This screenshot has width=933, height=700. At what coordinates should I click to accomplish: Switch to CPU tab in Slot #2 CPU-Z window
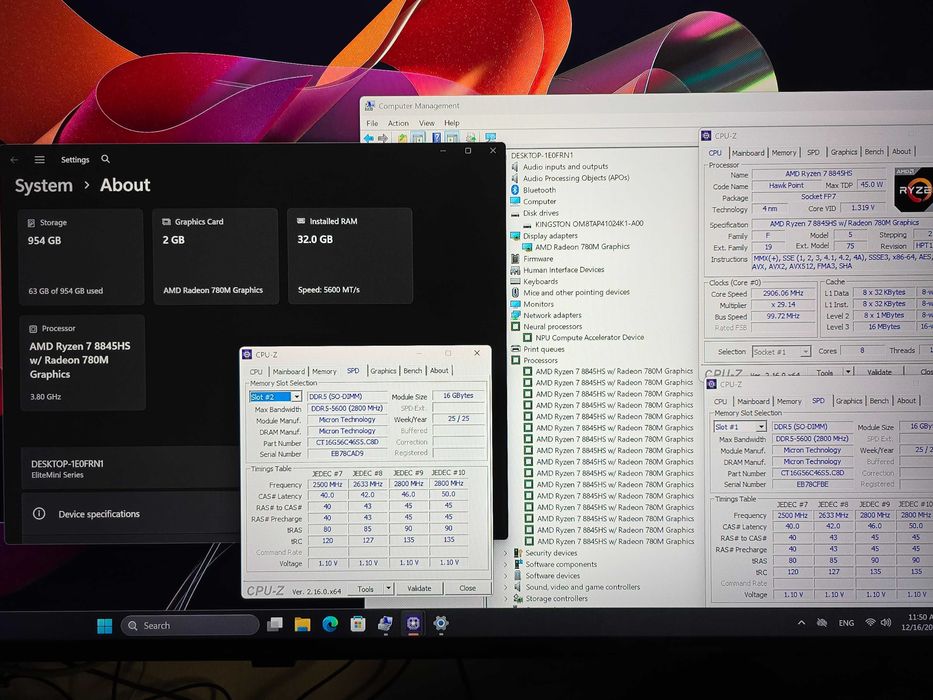256,371
